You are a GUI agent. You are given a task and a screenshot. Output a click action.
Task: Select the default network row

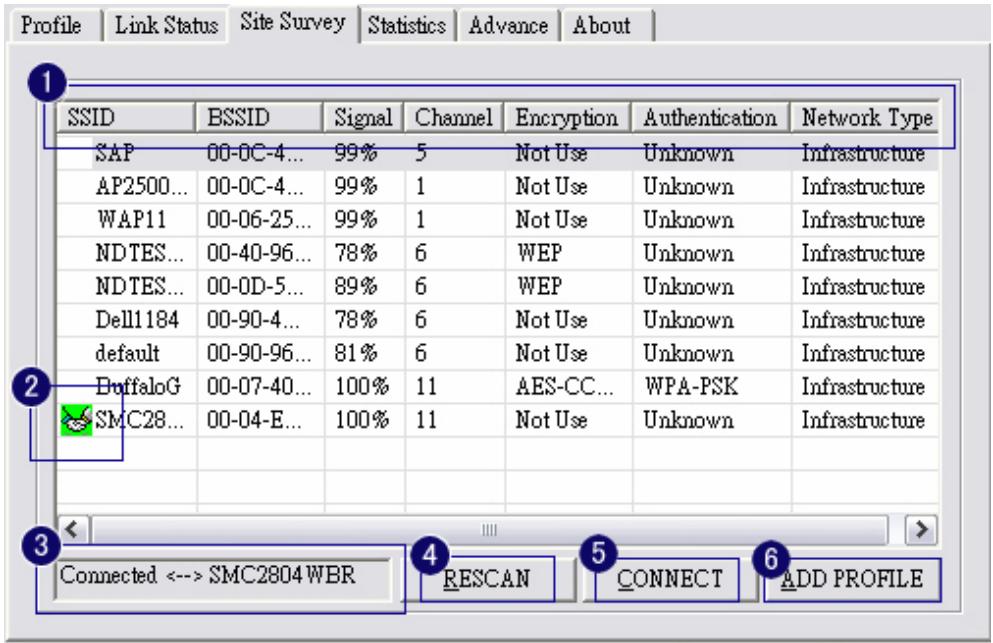click(498, 353)
